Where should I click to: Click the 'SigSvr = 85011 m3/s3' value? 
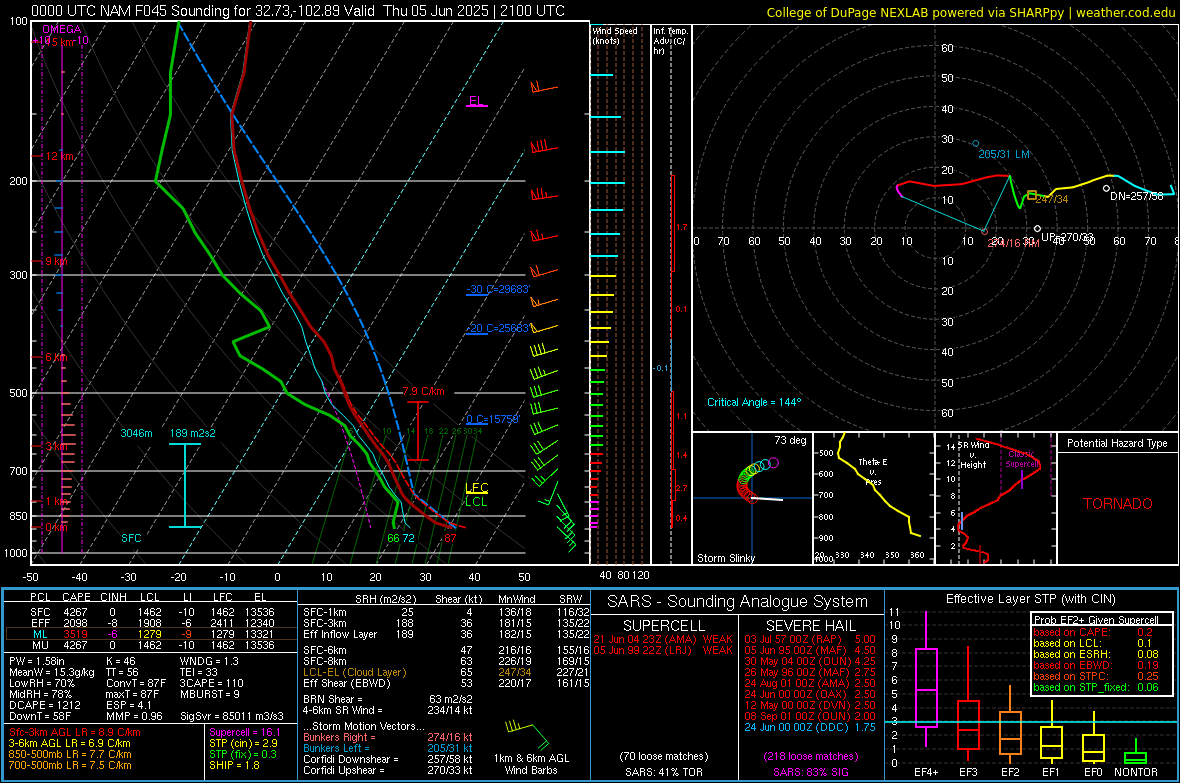(x=232, y=716)
